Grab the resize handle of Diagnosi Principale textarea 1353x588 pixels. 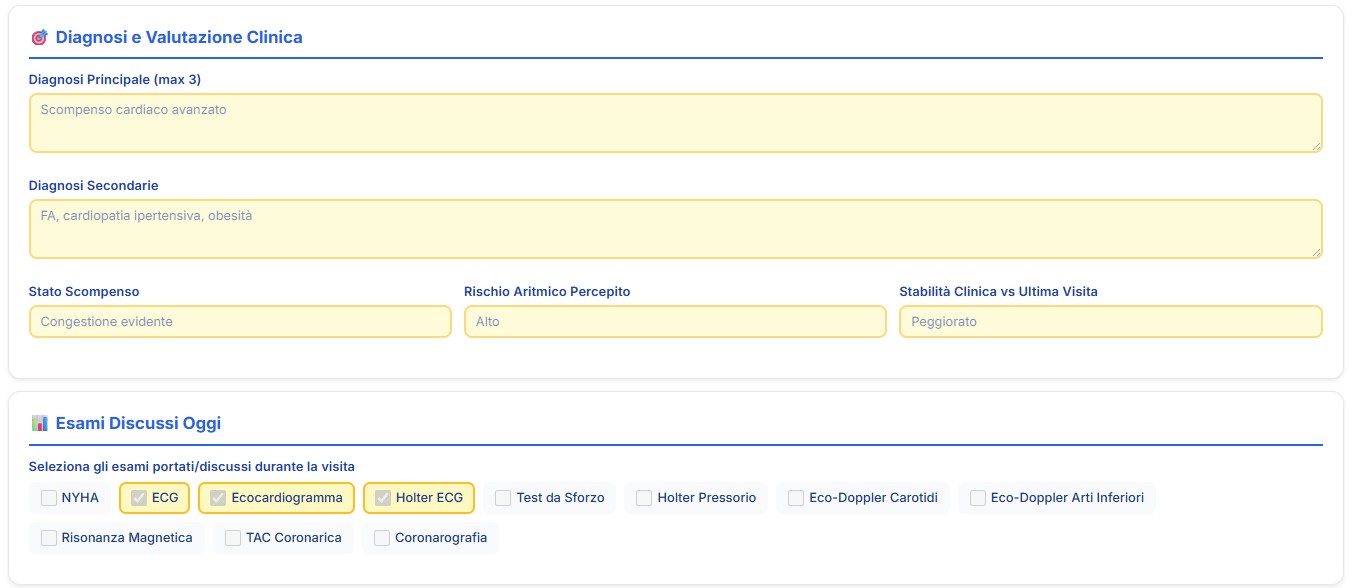[x=1316, y=146]
